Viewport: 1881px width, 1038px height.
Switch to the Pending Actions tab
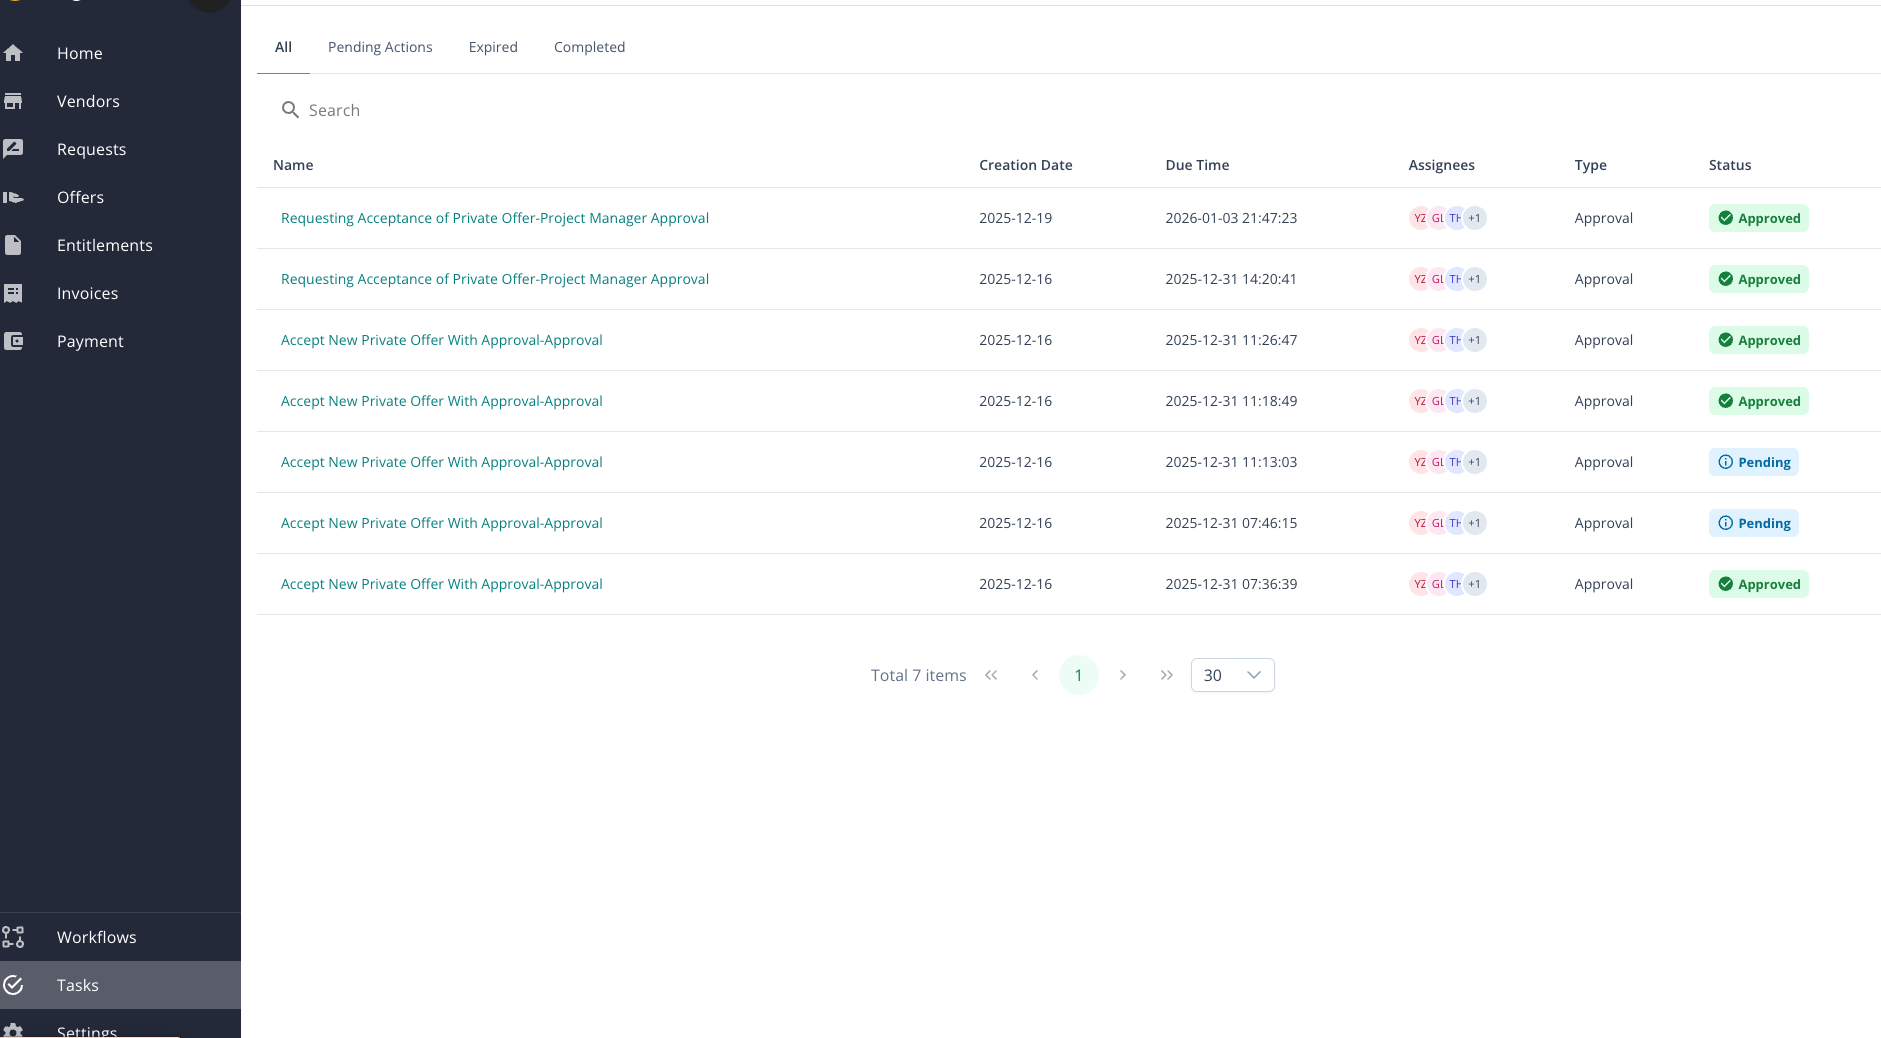pos(380,47)
